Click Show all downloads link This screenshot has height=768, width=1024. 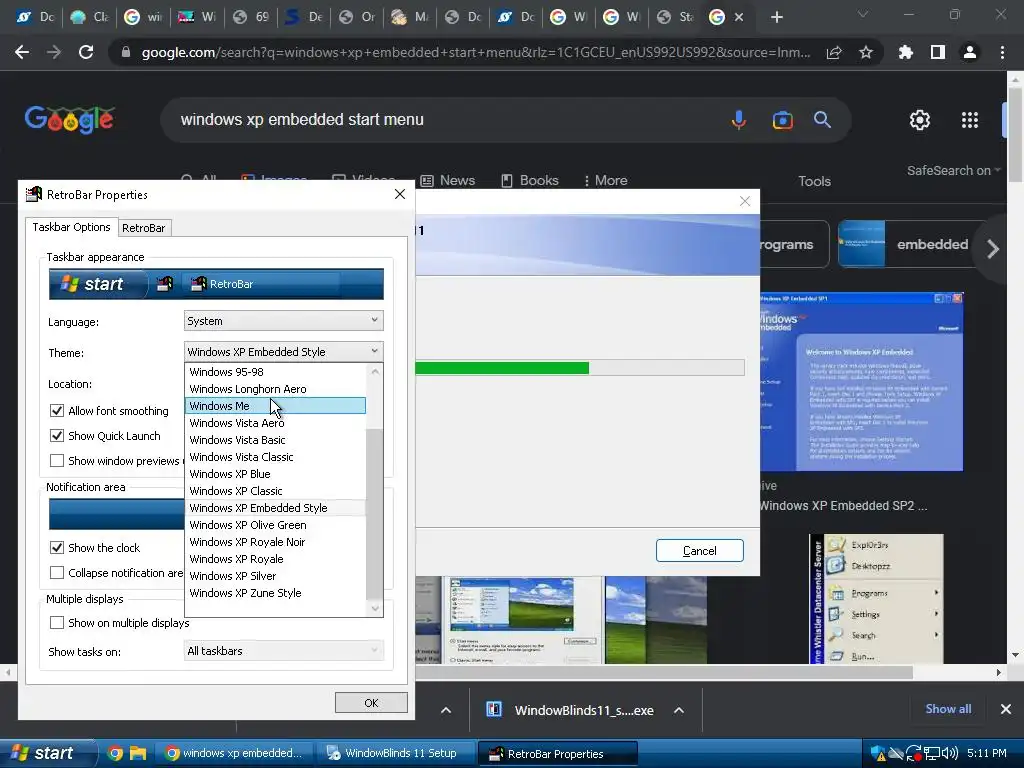[x=948, y=709]
